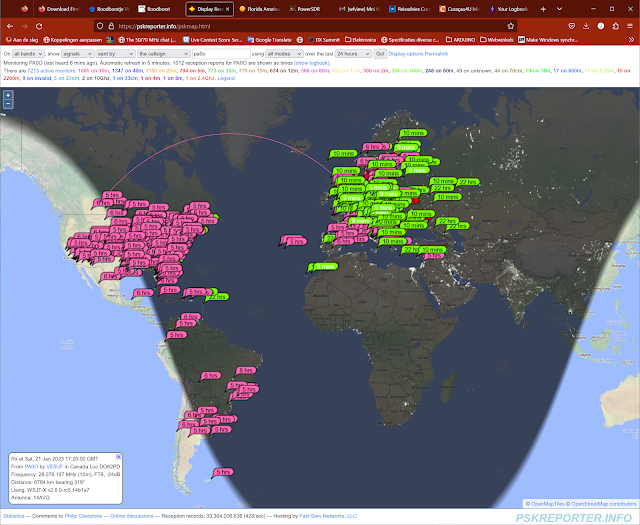Click the 7213 active monitors link
The height and width of the screenshot is (525, 640).
click(51, 71)
